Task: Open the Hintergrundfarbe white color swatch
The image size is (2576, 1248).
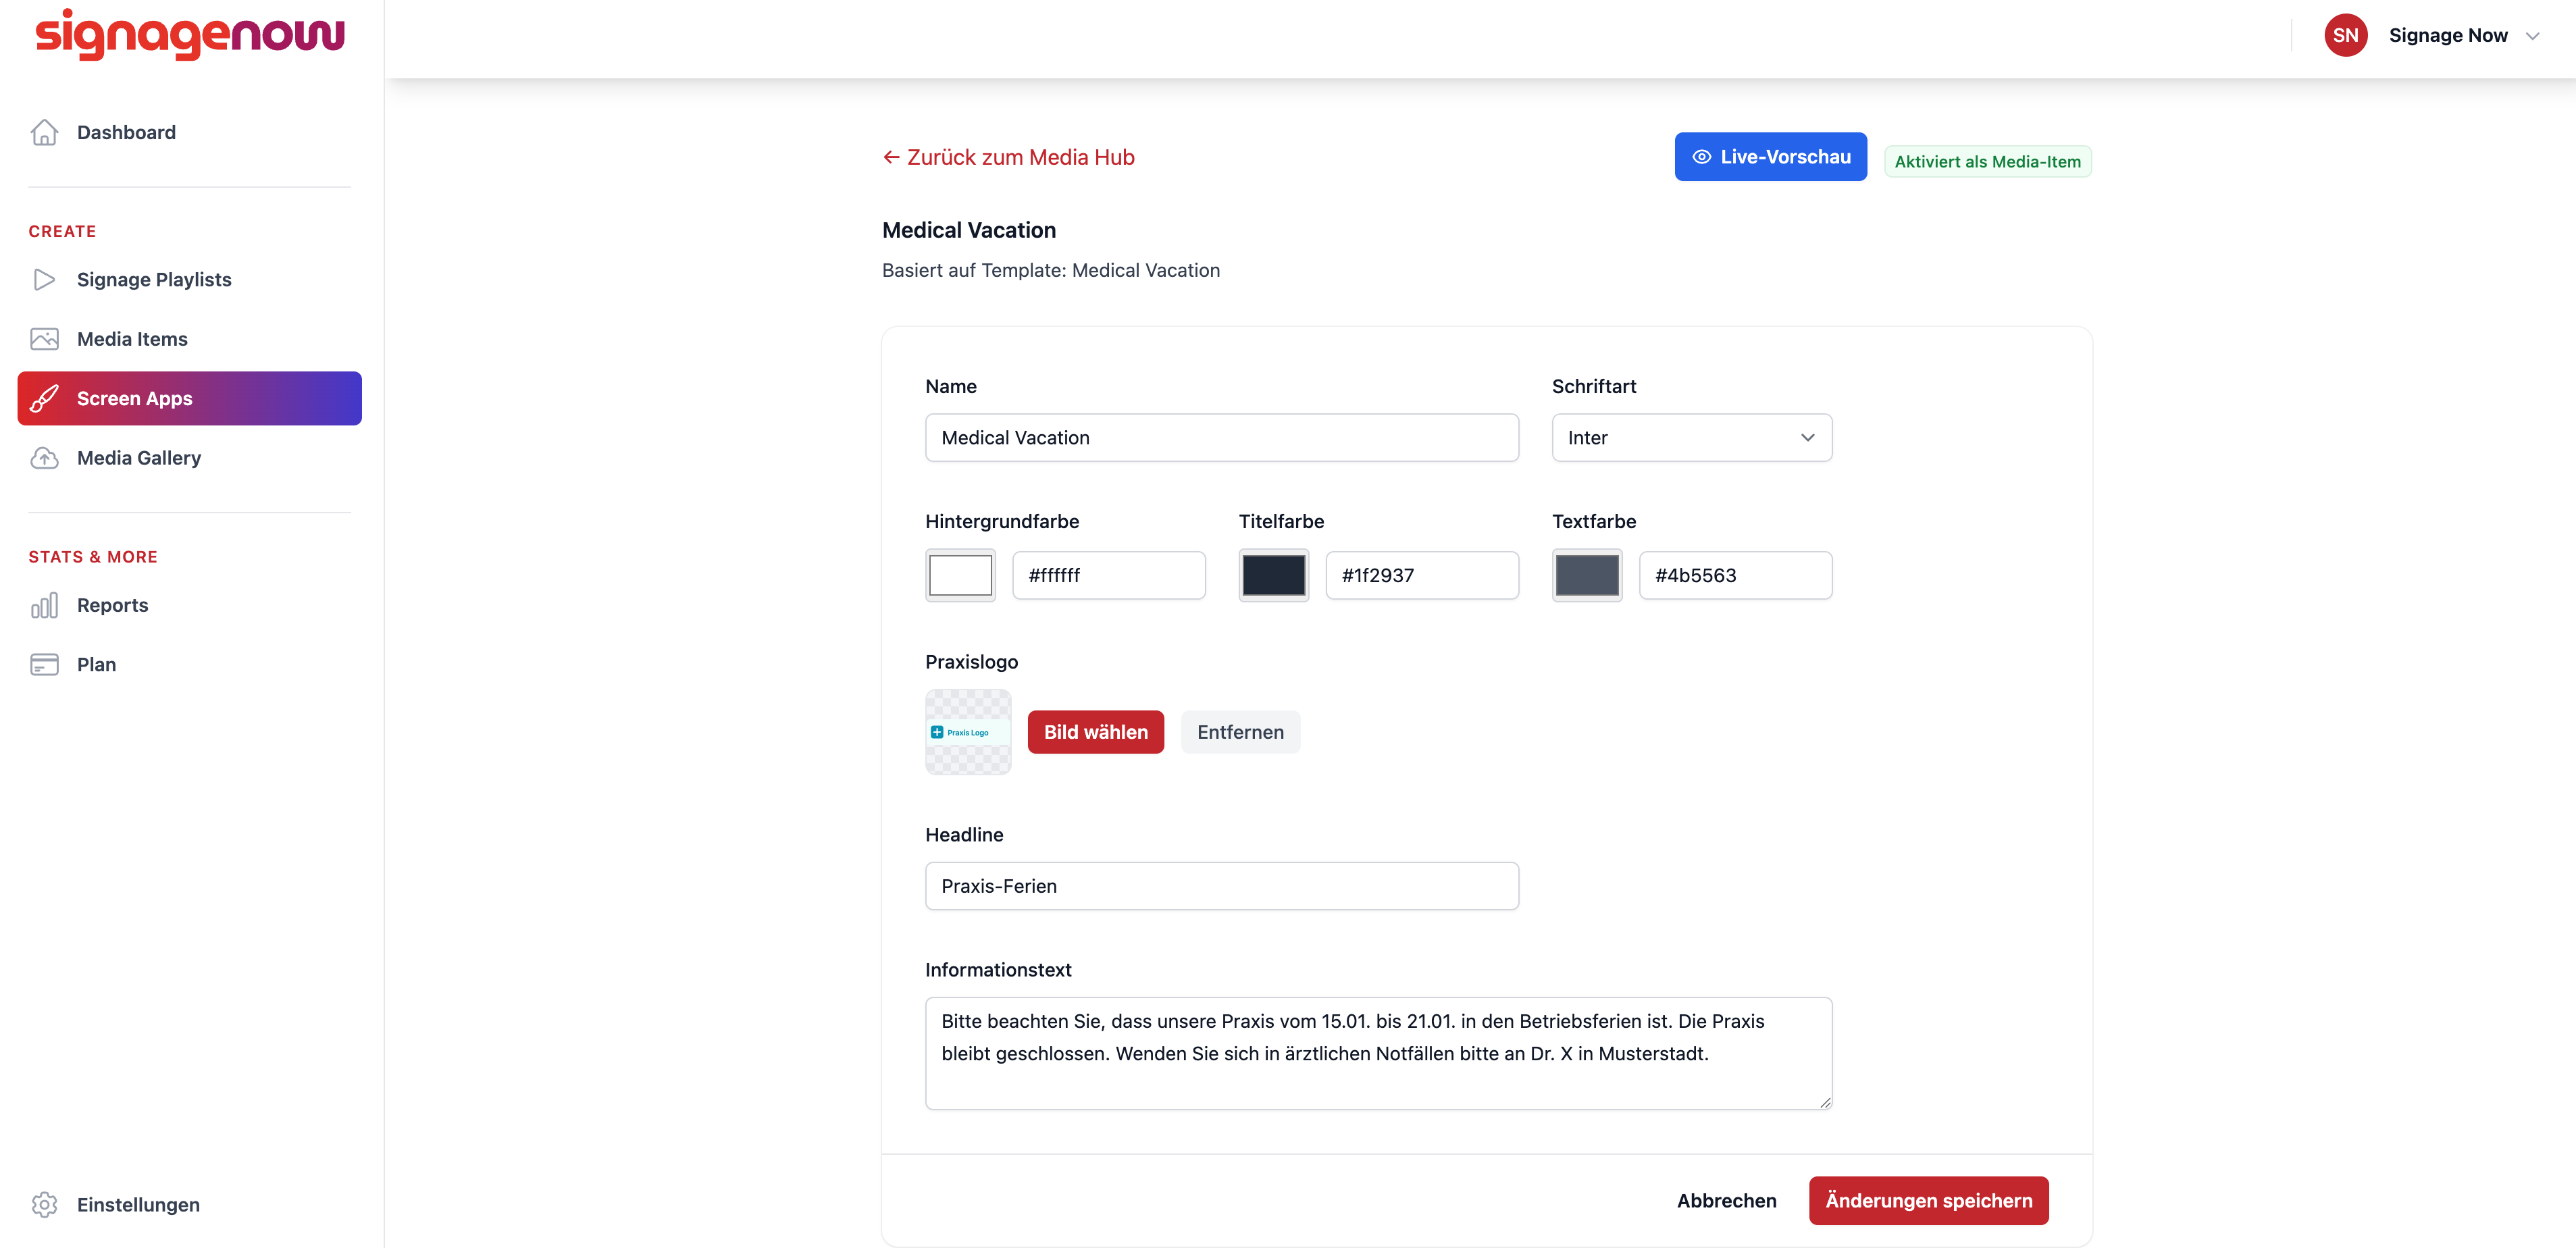Action: pyautogui.click(x=960, y=575)
